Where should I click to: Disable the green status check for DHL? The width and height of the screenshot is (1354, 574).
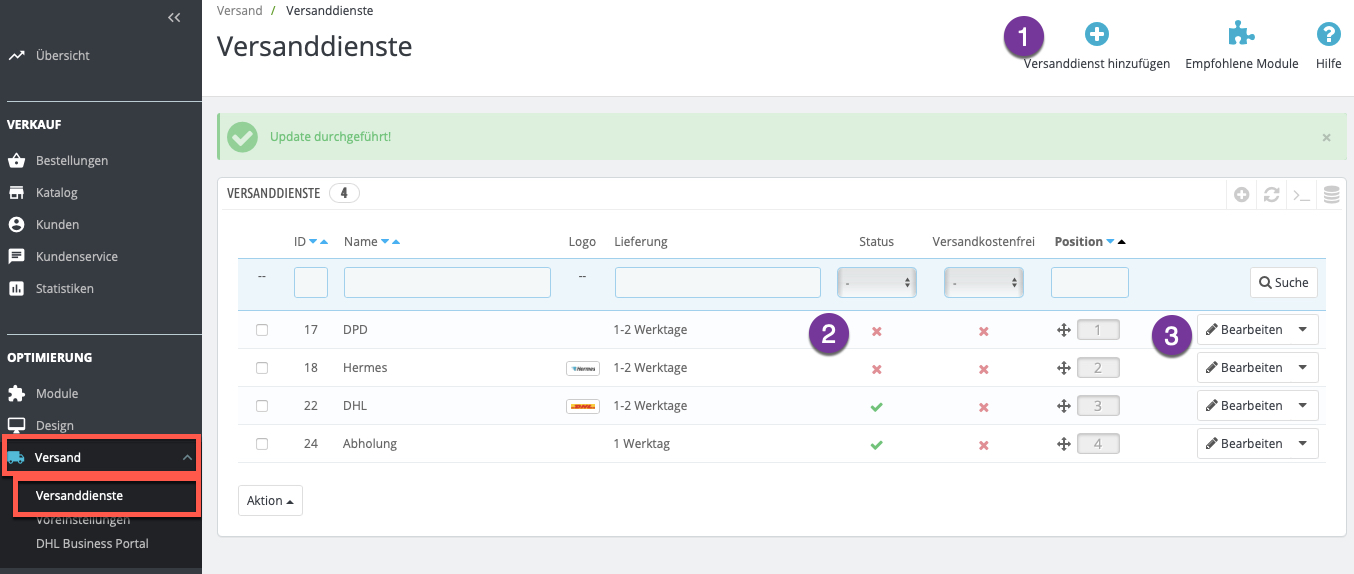pyautogui.click(x=877, y=407)
